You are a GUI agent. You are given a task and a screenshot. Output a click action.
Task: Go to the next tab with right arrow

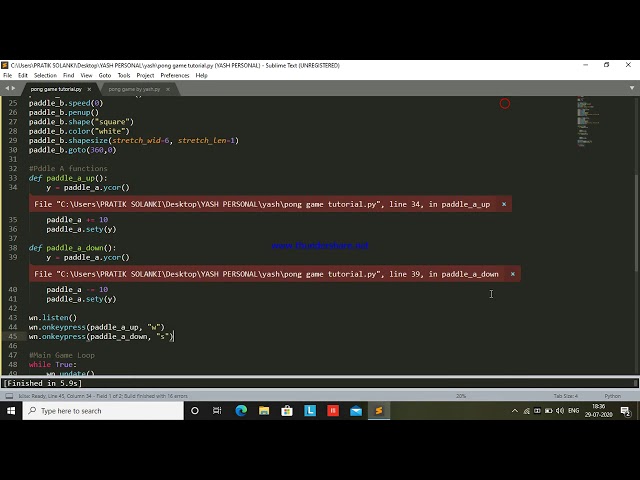click(13, 88)
